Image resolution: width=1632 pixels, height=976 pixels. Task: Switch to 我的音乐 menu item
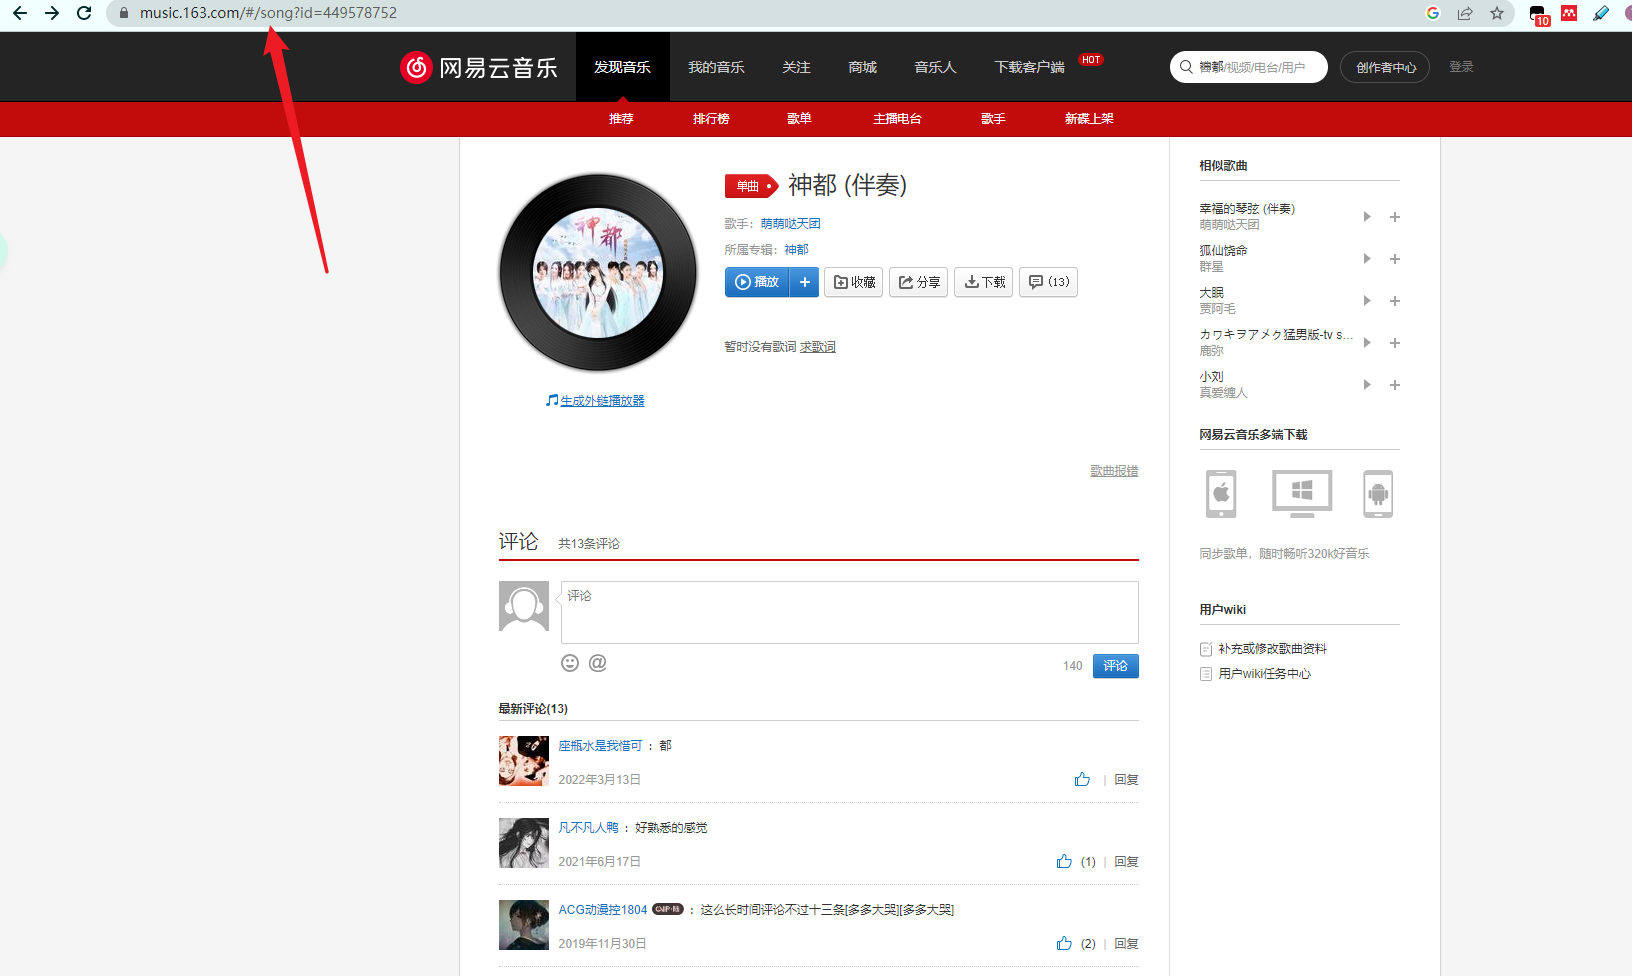coord(716,66)
